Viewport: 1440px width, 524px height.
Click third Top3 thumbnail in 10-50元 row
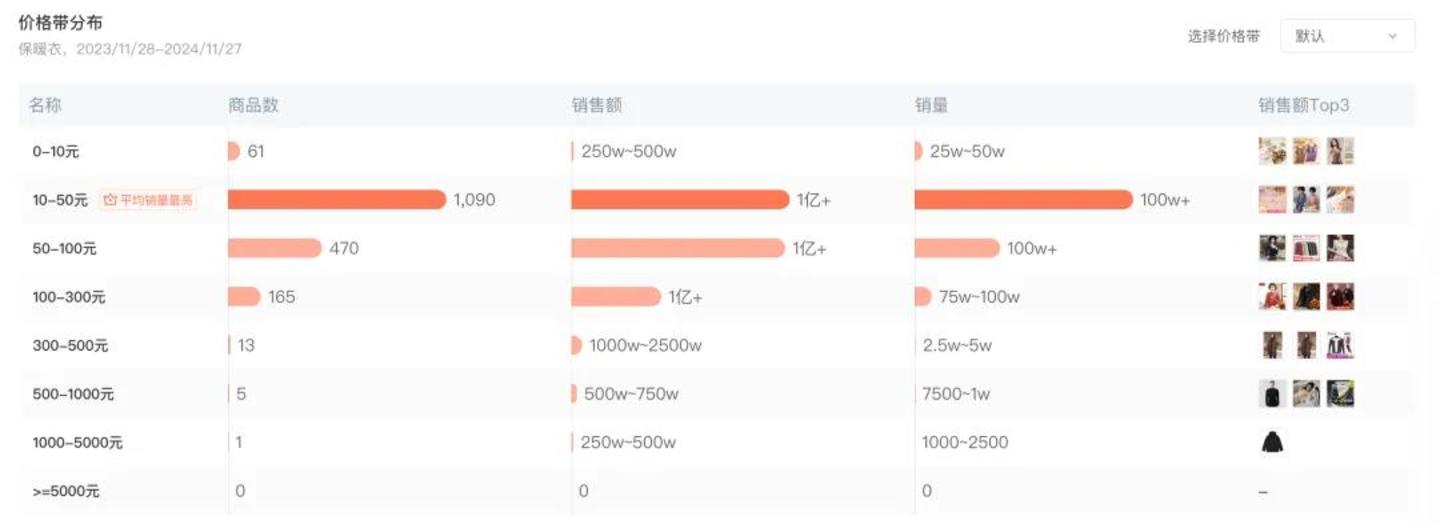pos(1340,200)
